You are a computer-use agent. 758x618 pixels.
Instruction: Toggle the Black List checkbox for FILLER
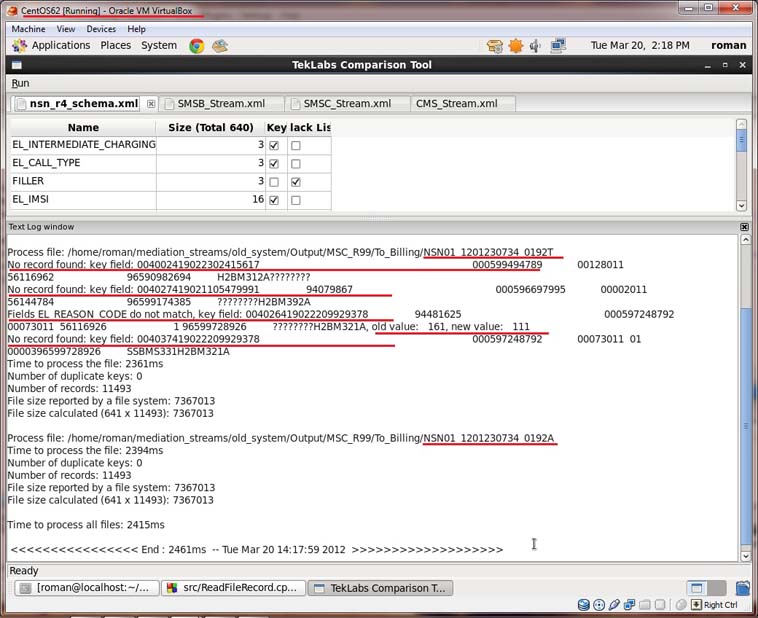tap(295, 182)
